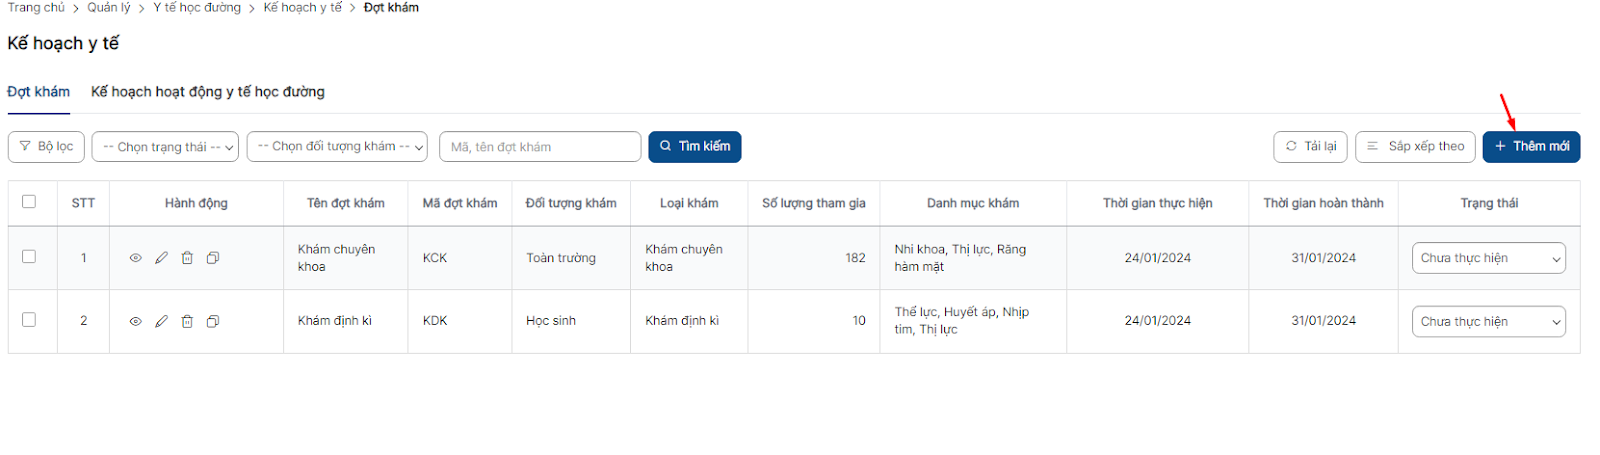Duplicate the Khám chuyên khoa exam row
1600x455 pixels.
point(213,258)
